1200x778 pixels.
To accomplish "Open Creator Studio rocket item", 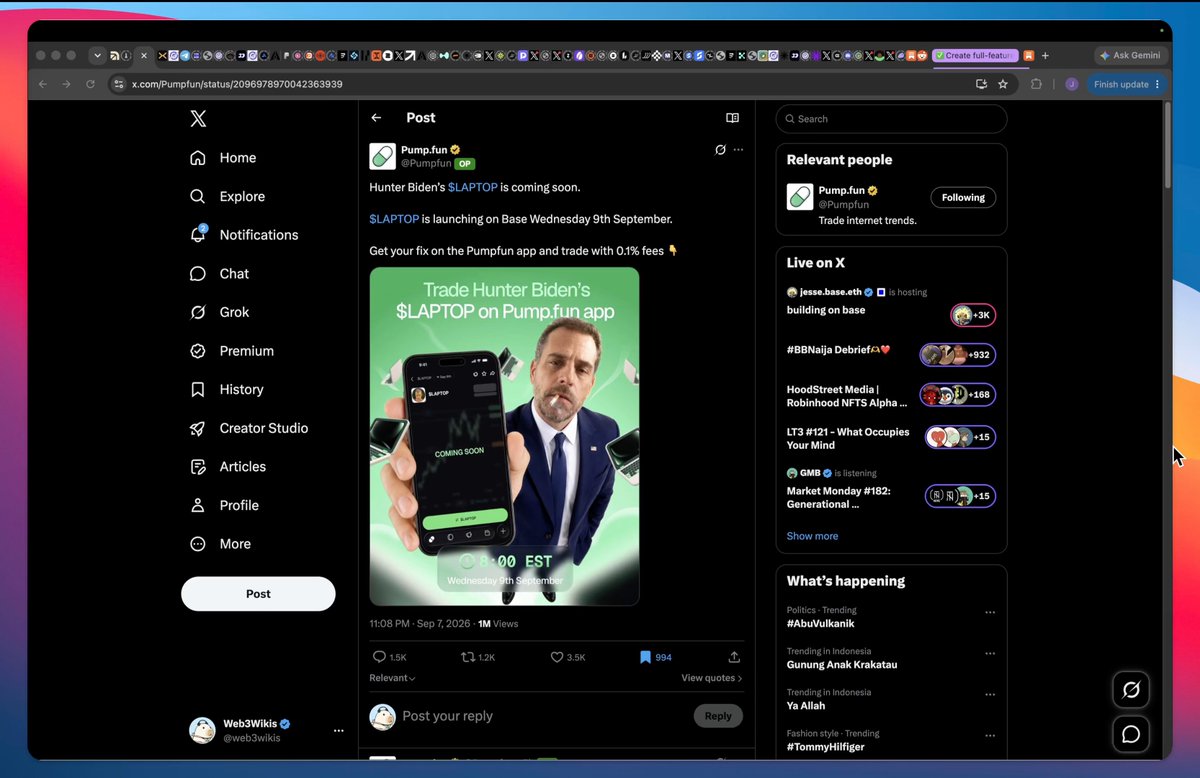I will [249, 428].
